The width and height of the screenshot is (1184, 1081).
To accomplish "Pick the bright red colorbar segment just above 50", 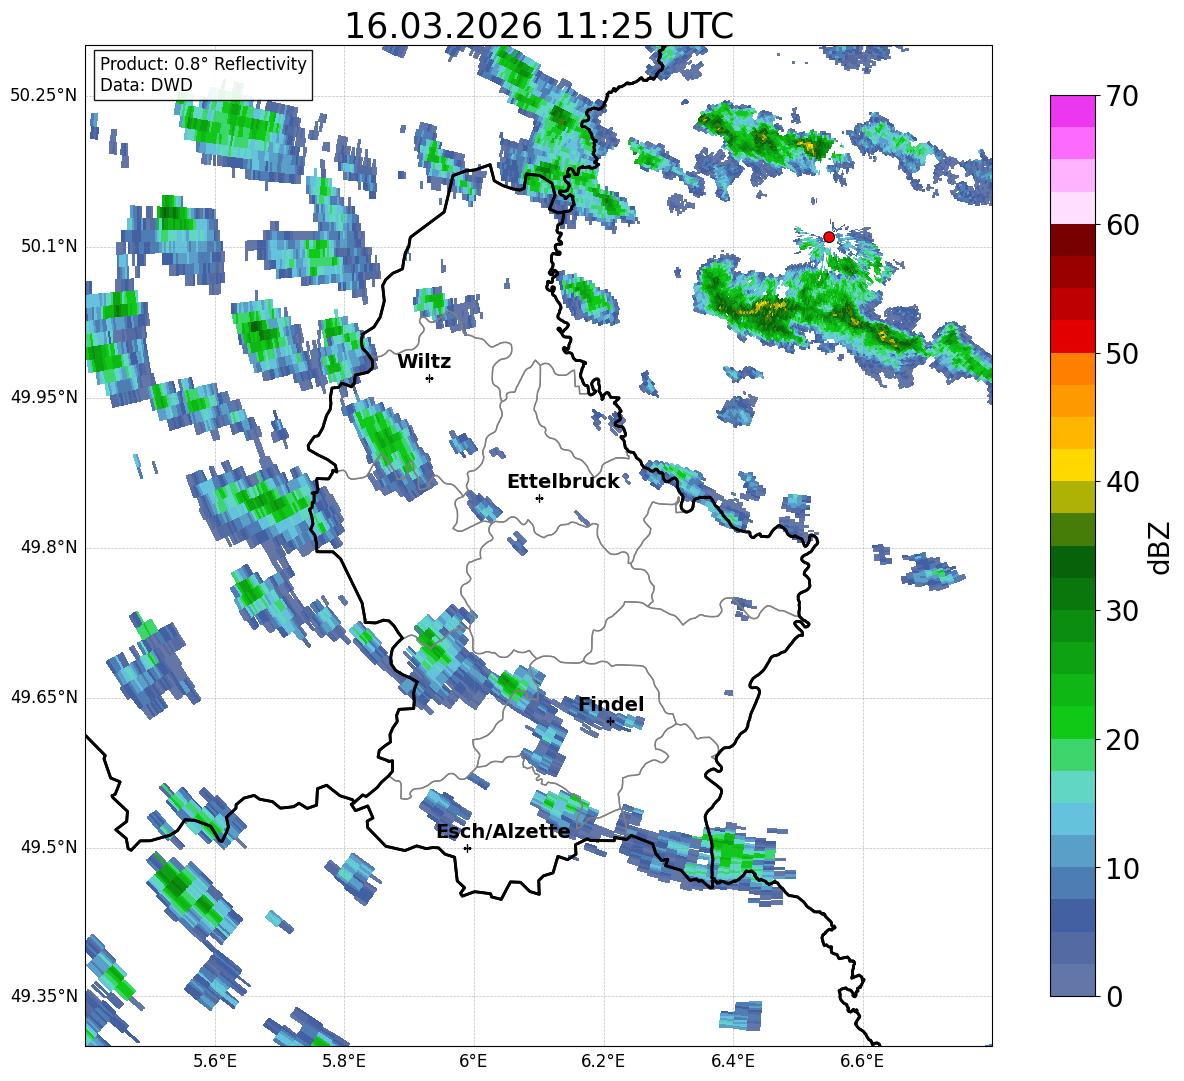I will [1072, 337].
